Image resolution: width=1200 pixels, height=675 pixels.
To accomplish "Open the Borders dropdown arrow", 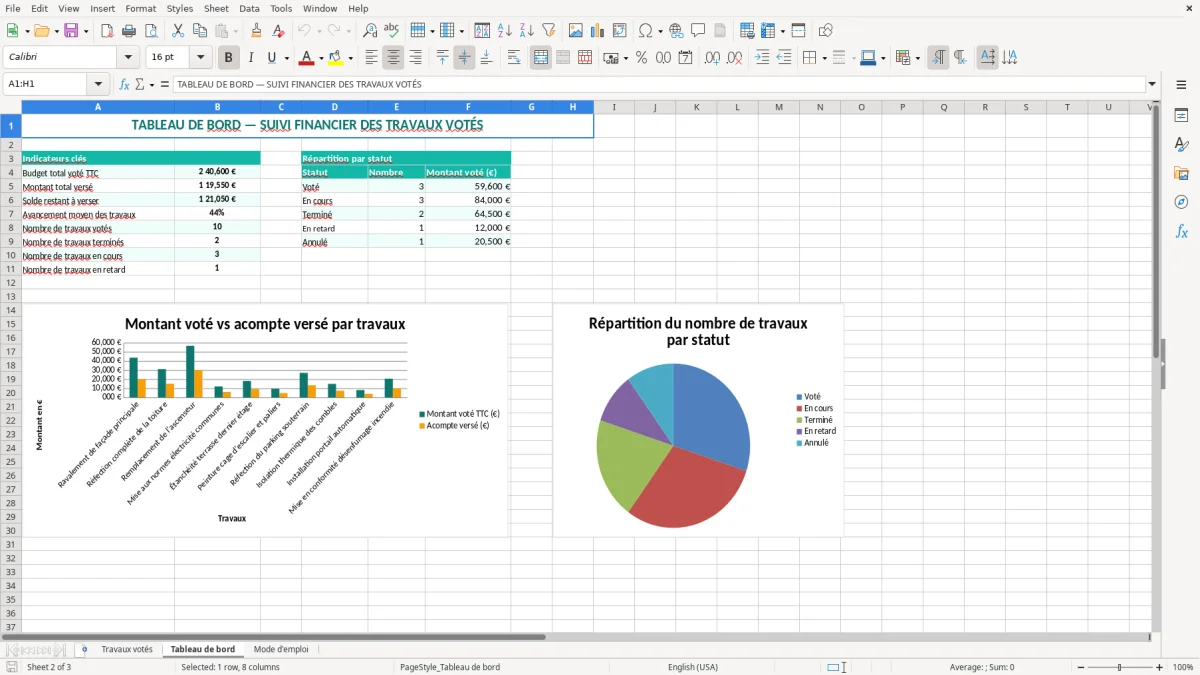I will [x=823, y=58].
